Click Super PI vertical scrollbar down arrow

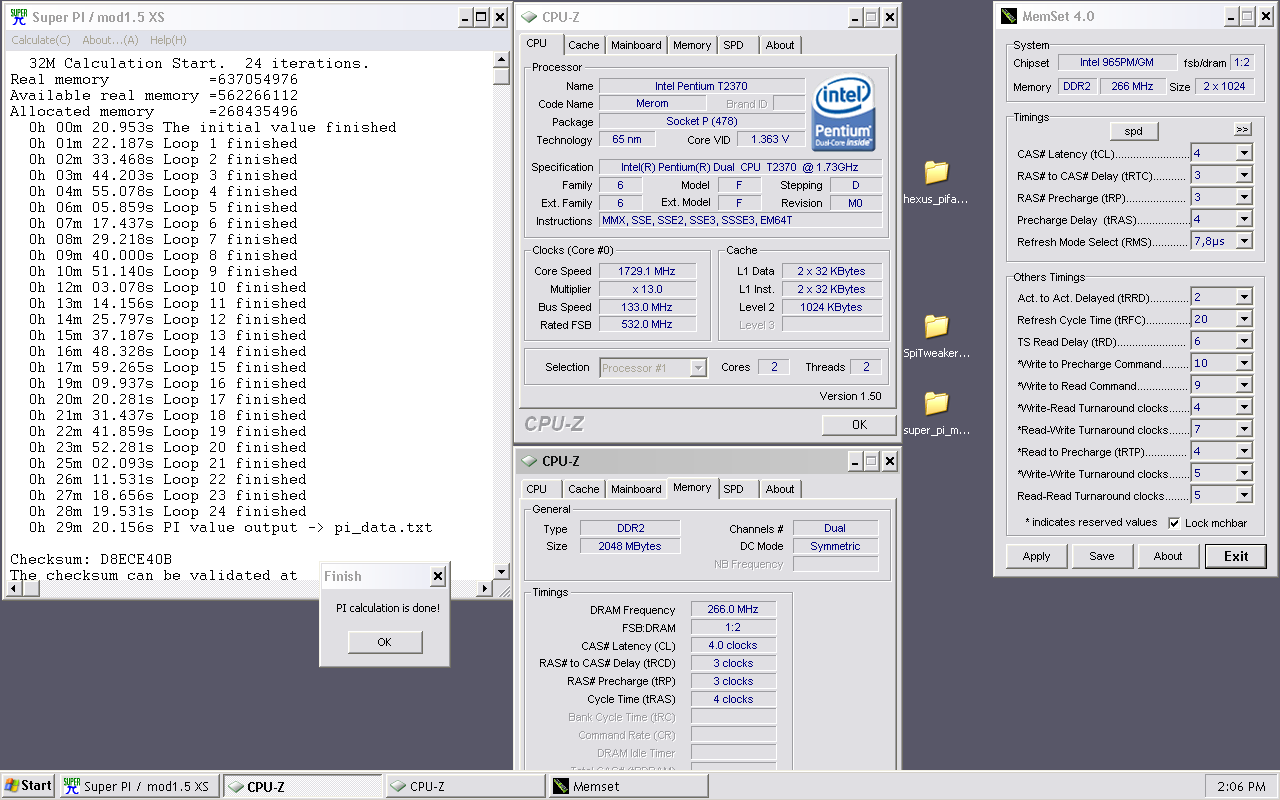coord(502,574)
